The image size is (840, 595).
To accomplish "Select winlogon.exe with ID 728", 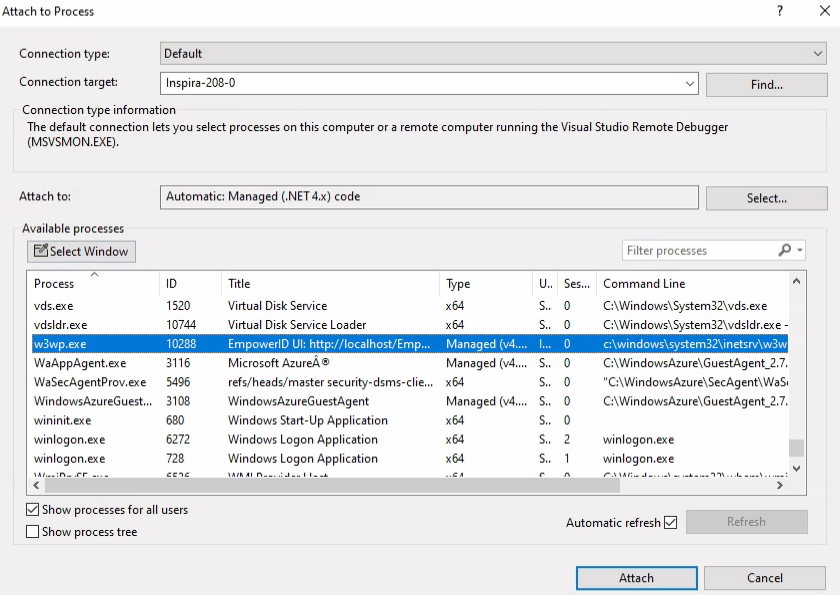I will coord(410,458).
